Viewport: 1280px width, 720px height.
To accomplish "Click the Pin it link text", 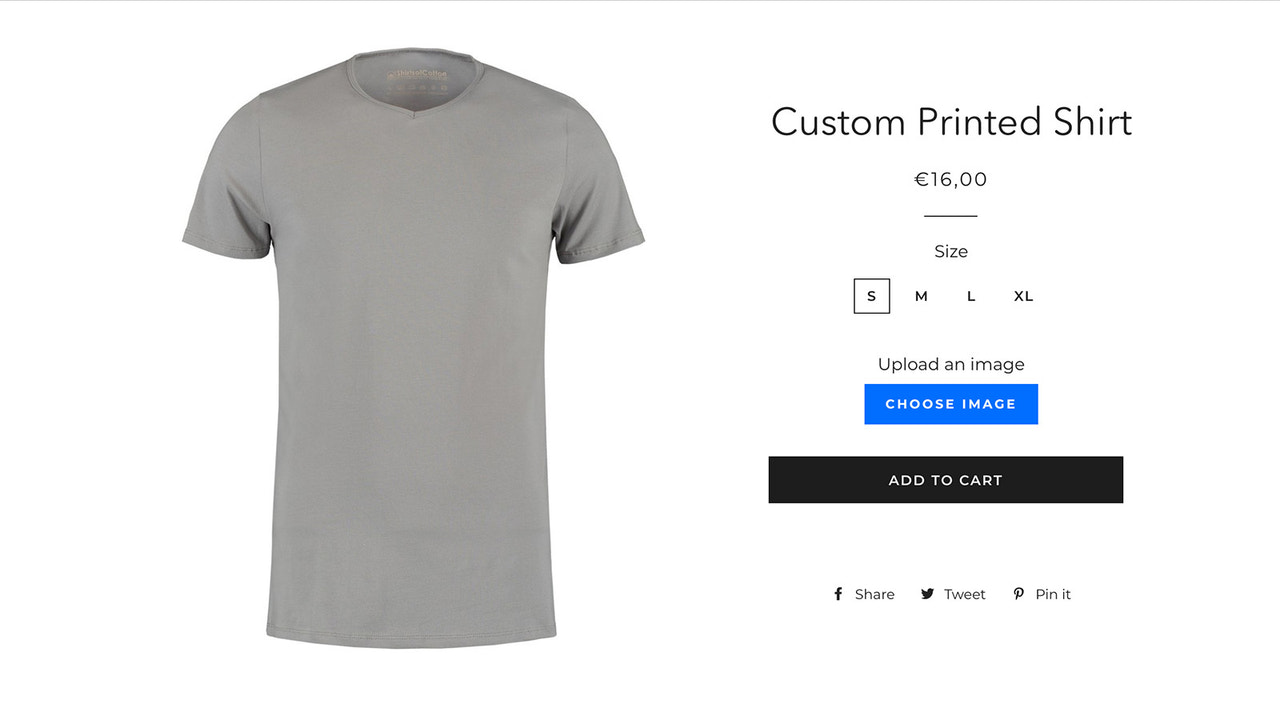I will click(1052, 593).
